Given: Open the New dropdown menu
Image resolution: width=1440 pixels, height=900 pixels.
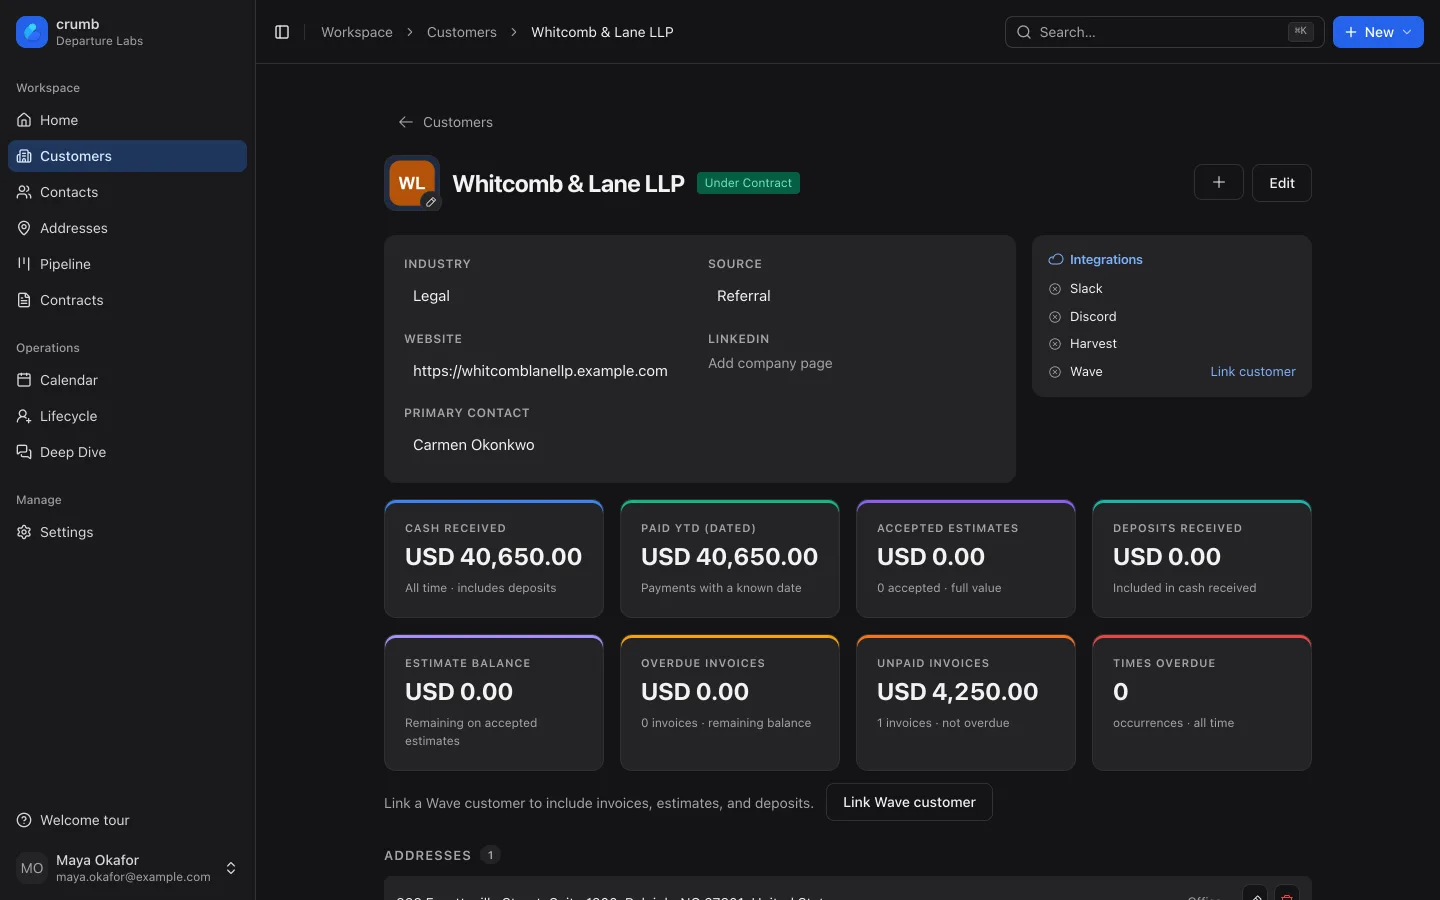Looking at the screenshot, I should 1378,32.
